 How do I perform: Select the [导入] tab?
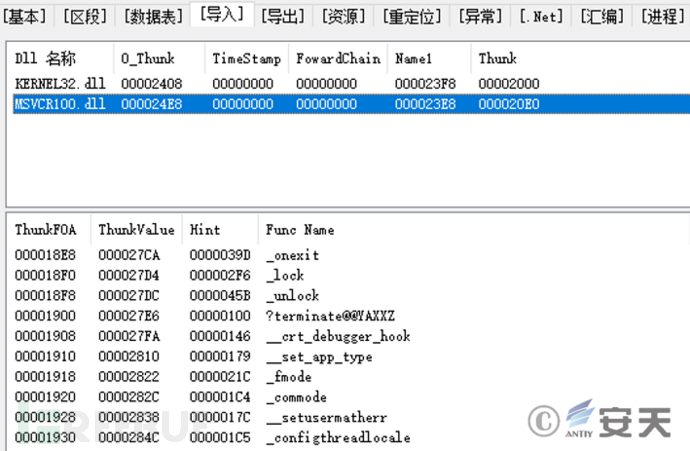(x=222, y=15)
